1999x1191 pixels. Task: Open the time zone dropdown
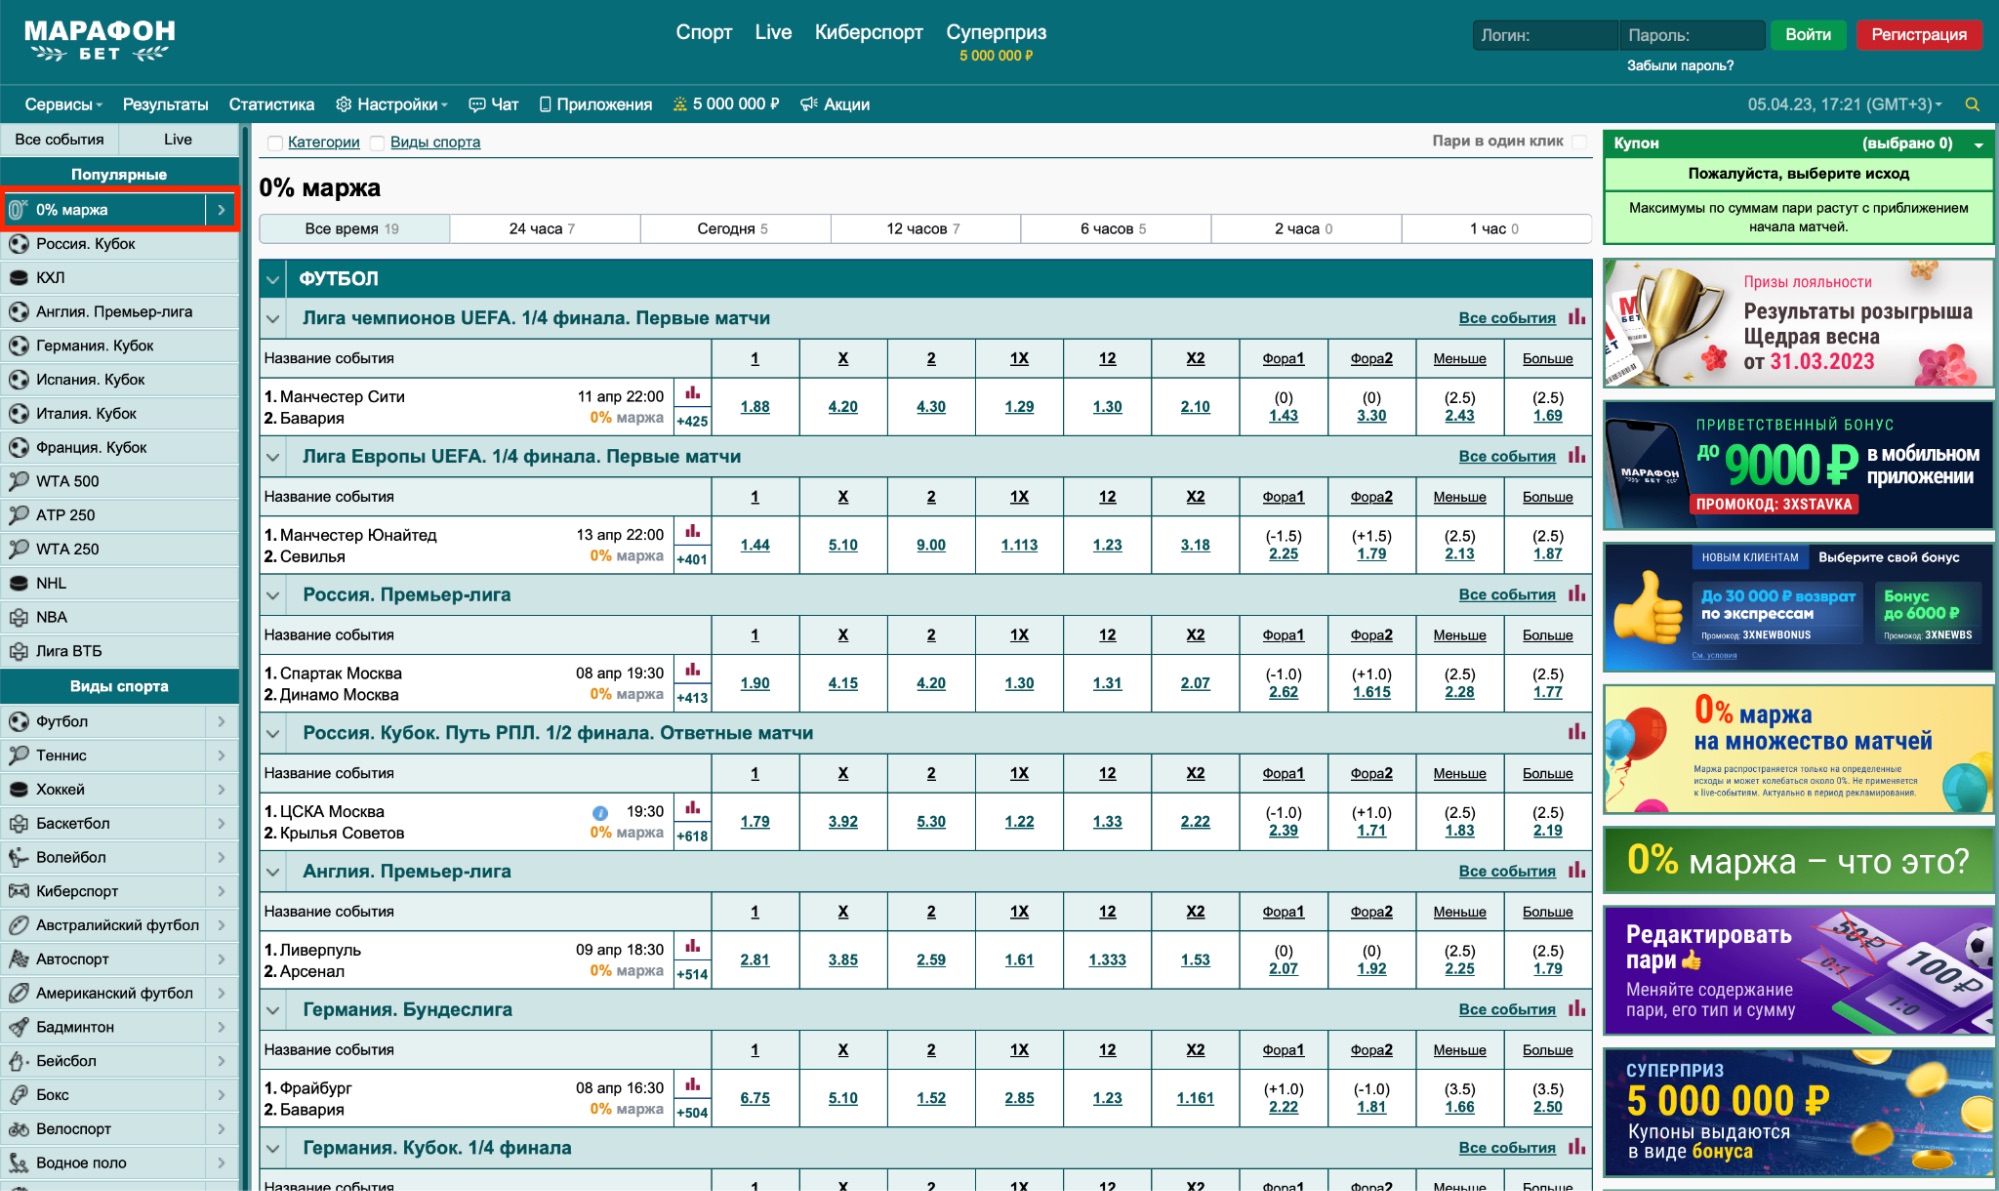pos(1845,104)
